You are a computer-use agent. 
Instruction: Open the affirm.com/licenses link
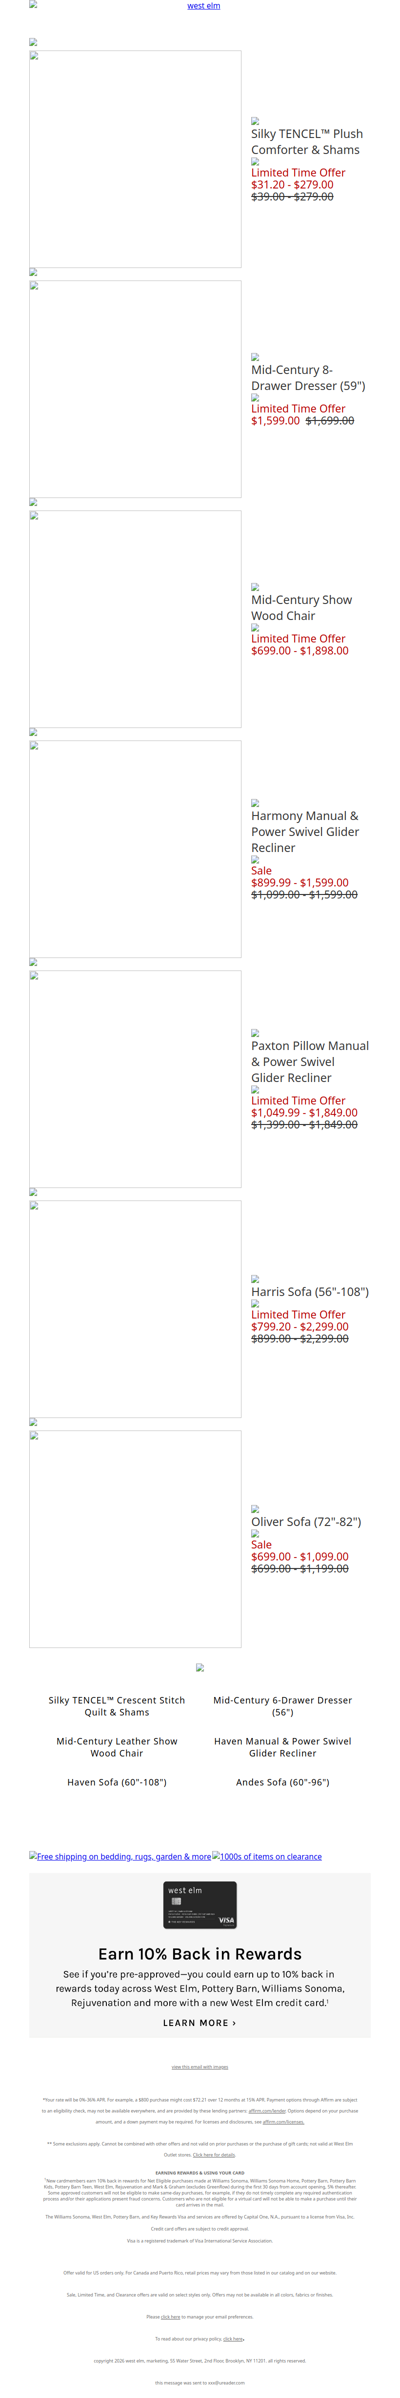(283, 2122)
